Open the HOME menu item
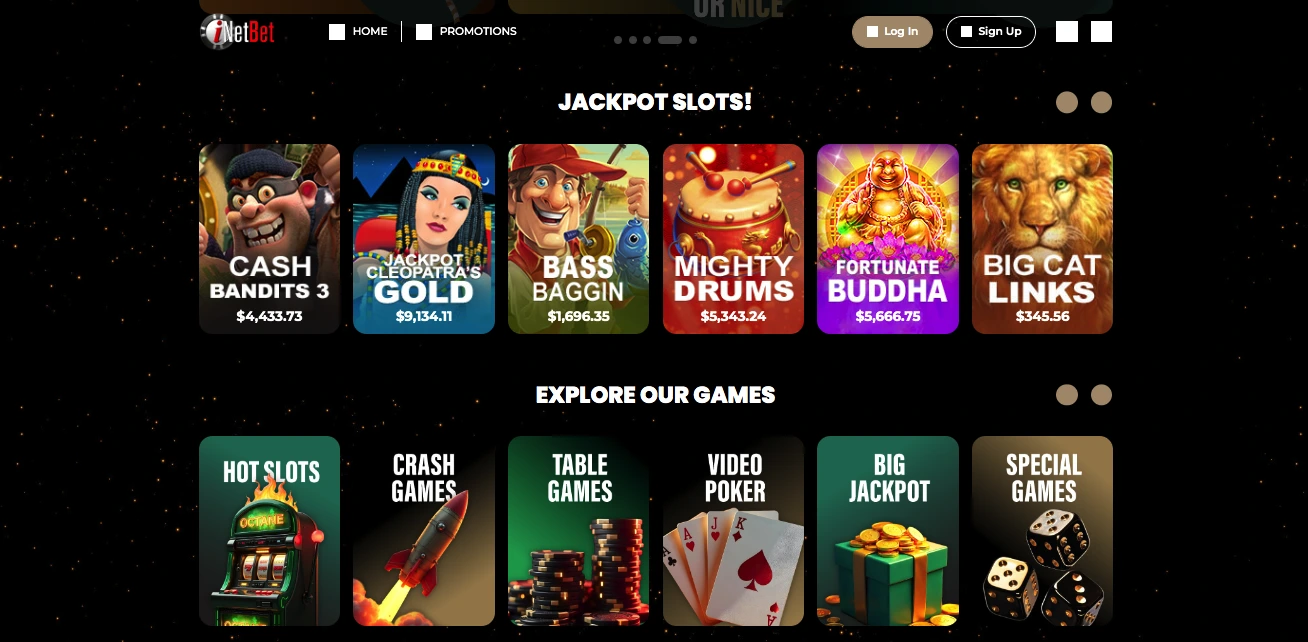This screenshot has height=642, width=1308. [358, 32]
